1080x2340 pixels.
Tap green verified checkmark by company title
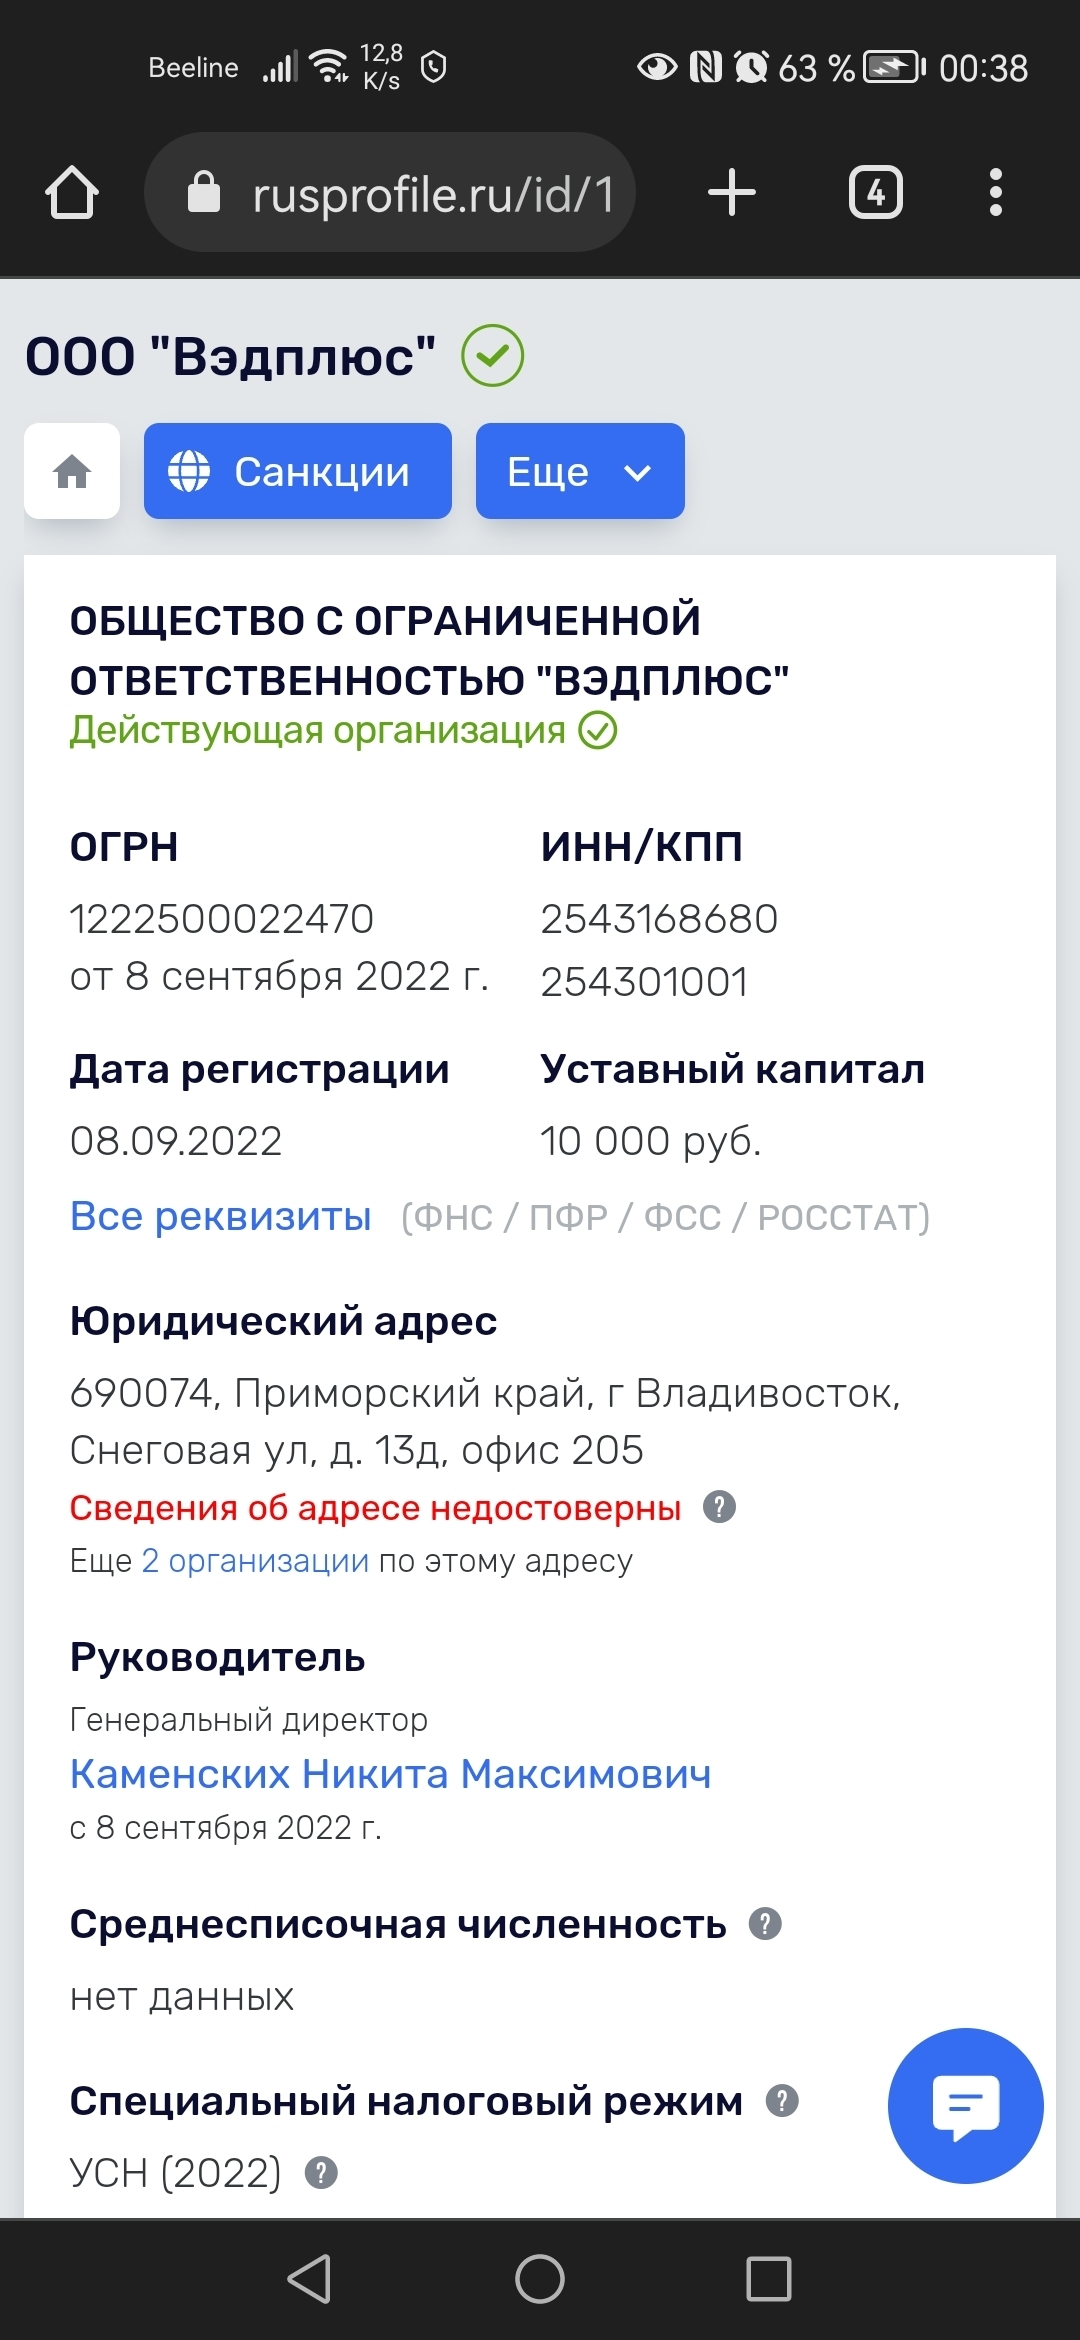pyautogui.click(x=492, y=356)
